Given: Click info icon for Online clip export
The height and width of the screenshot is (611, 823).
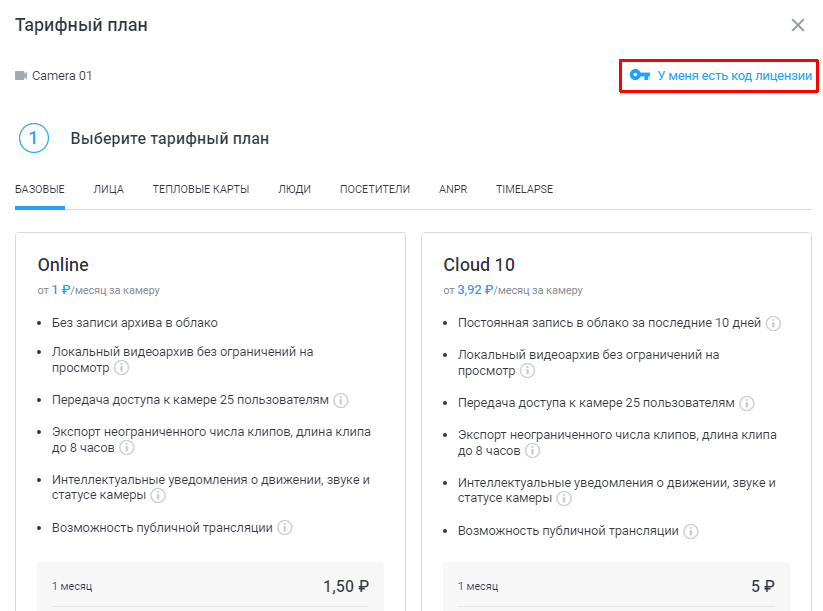Looking at the screenshot, I should (x=127, y=449).
